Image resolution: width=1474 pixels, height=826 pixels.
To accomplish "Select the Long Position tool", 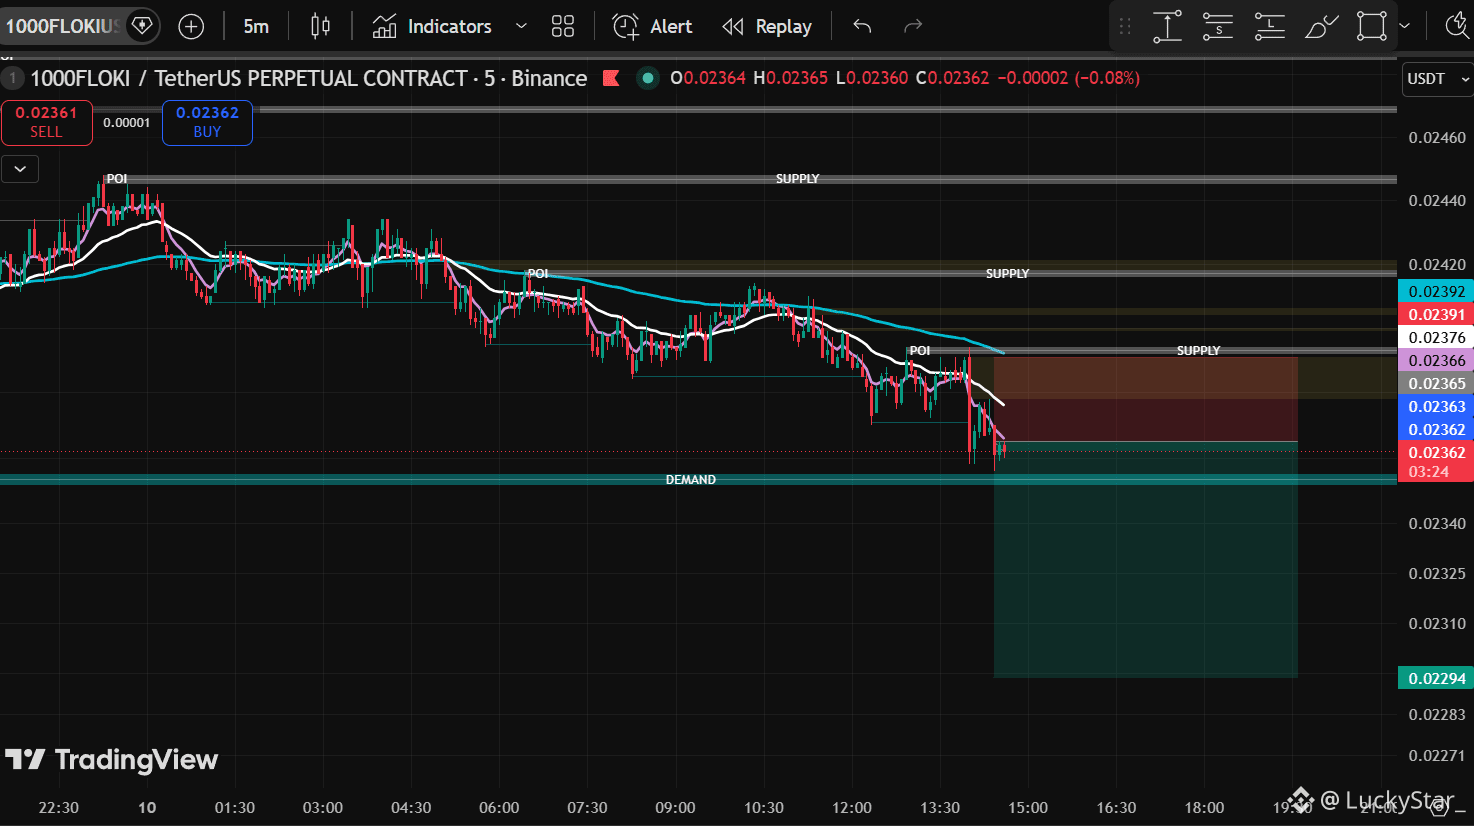I will coord(1269,27).
